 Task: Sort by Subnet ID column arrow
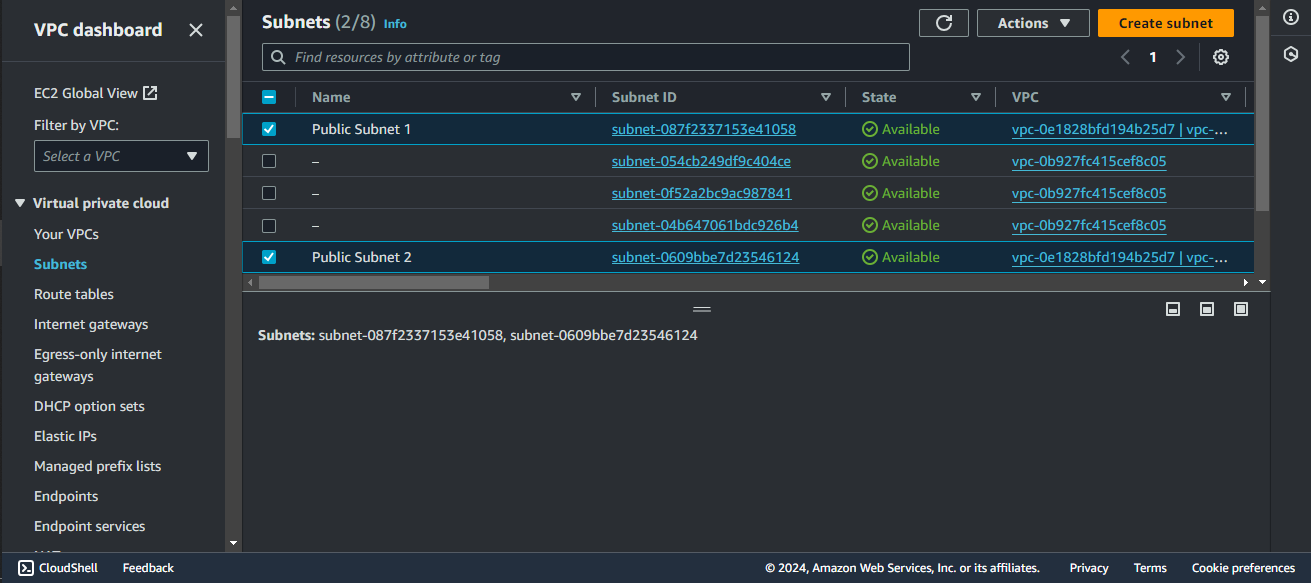click(x=826, y=97)
